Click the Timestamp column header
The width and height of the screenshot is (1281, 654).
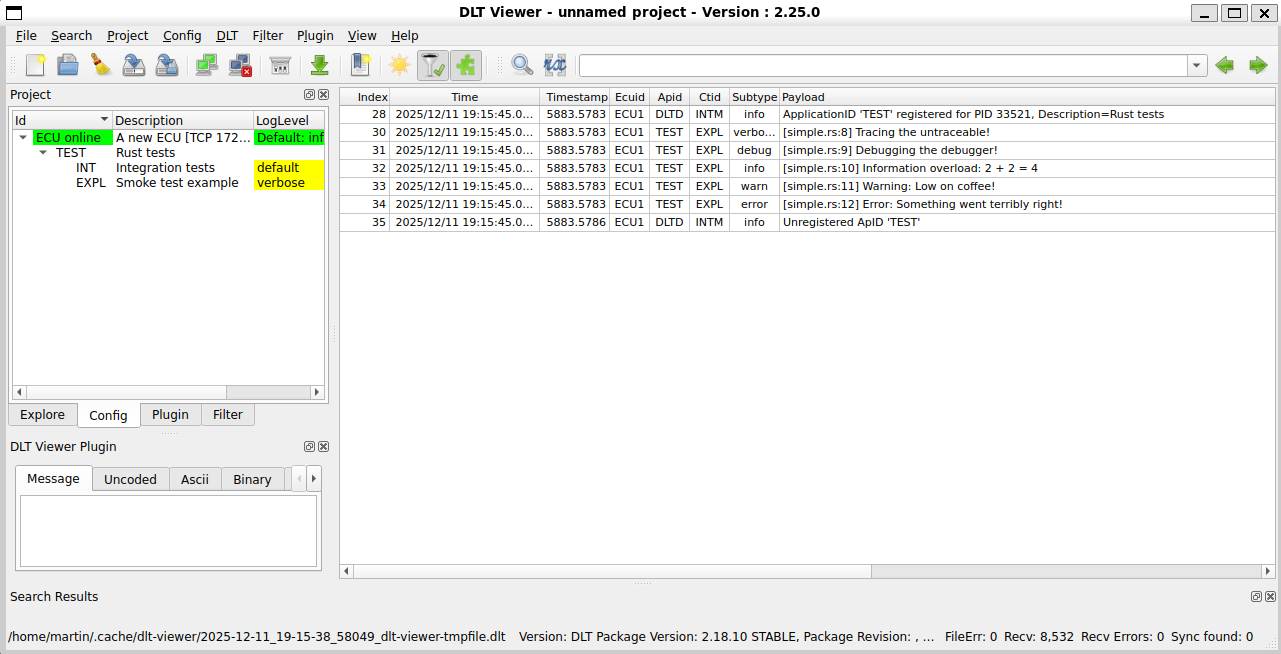pyautogui.click(x=576, y=97)
